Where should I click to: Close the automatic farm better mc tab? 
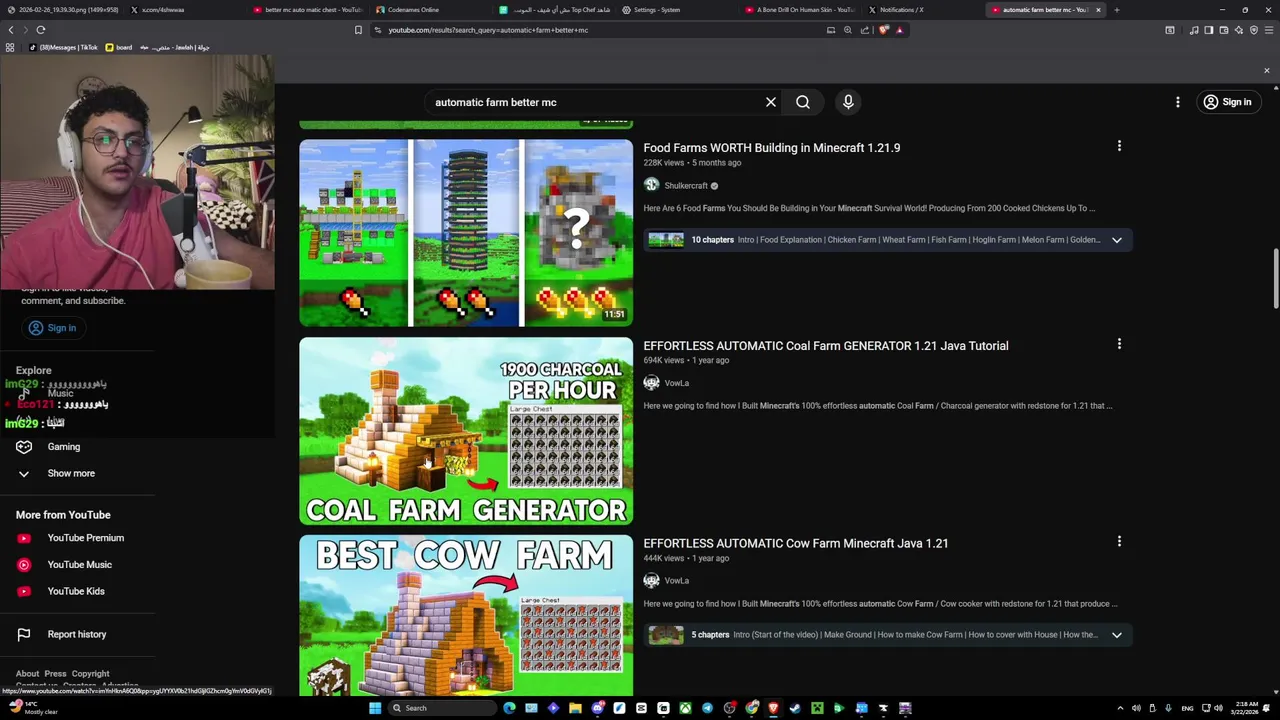[x=1098, y=10]
